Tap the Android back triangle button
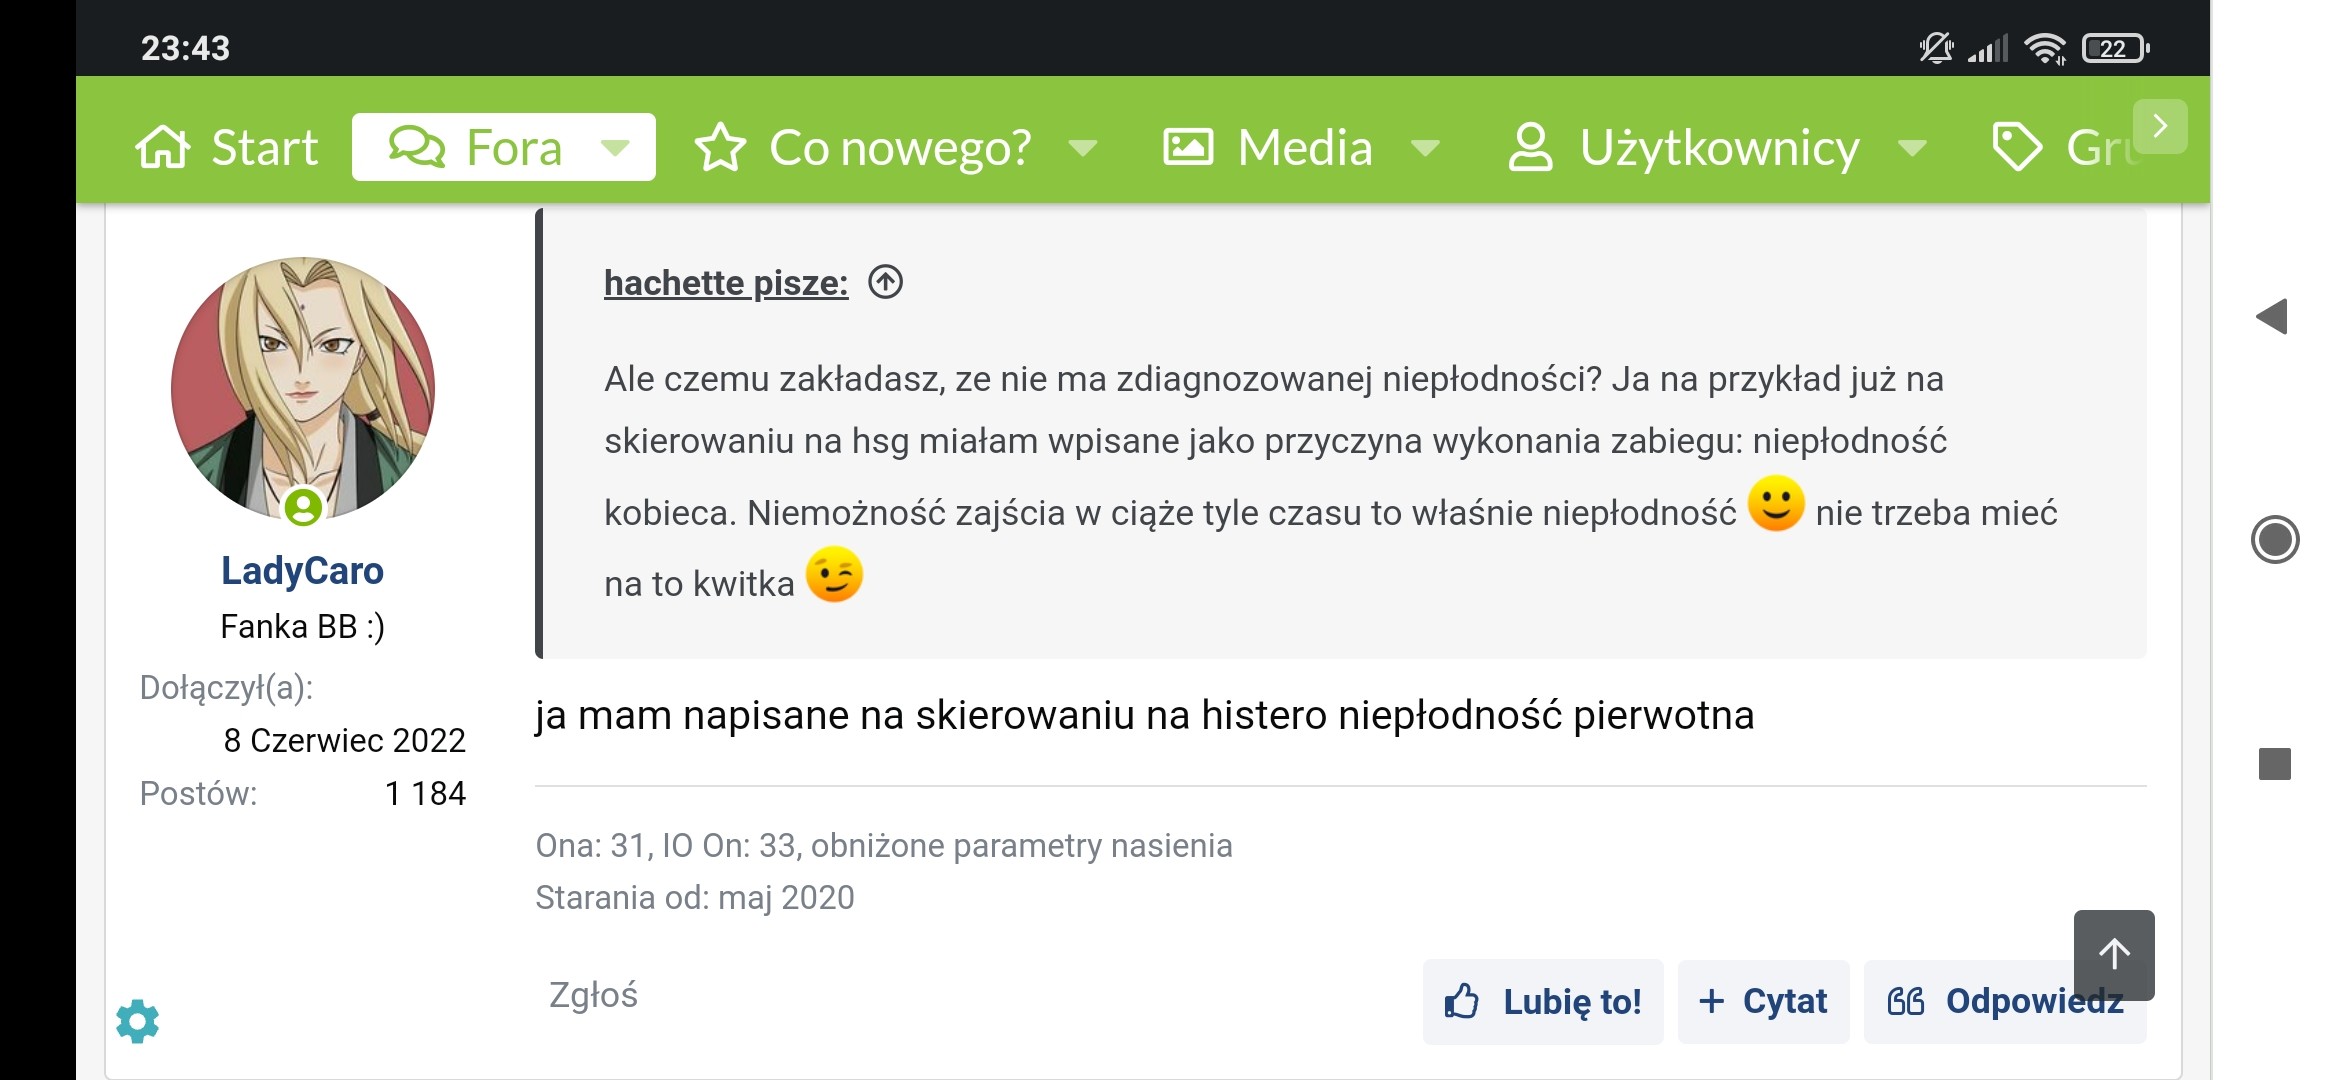The image size is (2340, 1080). tap(2273, 317)
